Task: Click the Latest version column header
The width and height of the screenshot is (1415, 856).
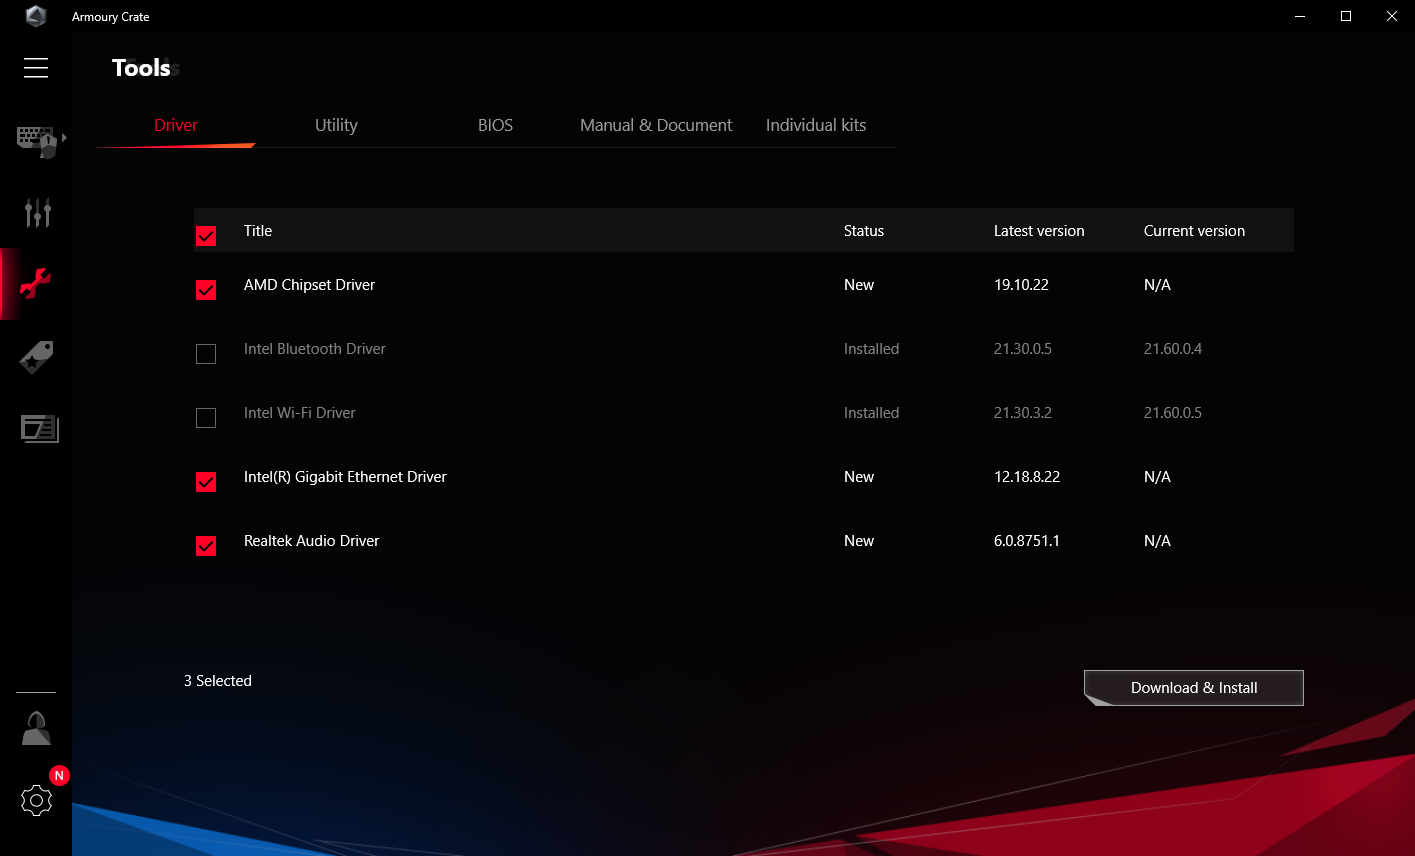Action: pyautogui.click(x=1039, y=231)
